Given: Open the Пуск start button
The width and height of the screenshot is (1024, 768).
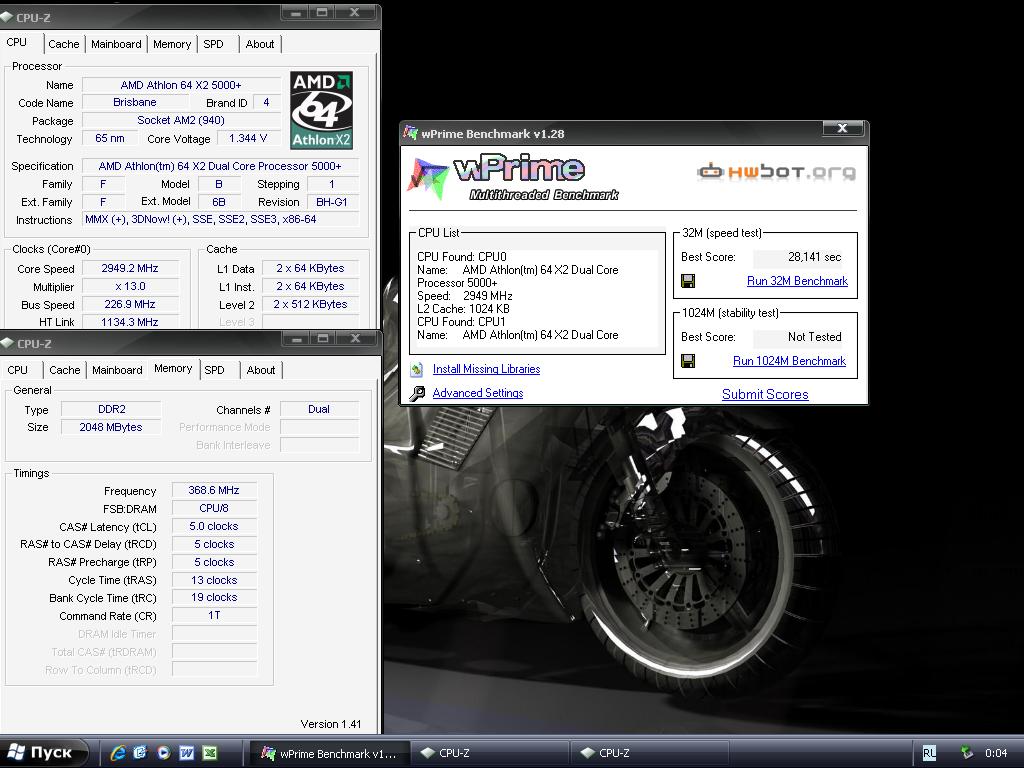Looking at the screenshot, I should [x=43, y=752].
